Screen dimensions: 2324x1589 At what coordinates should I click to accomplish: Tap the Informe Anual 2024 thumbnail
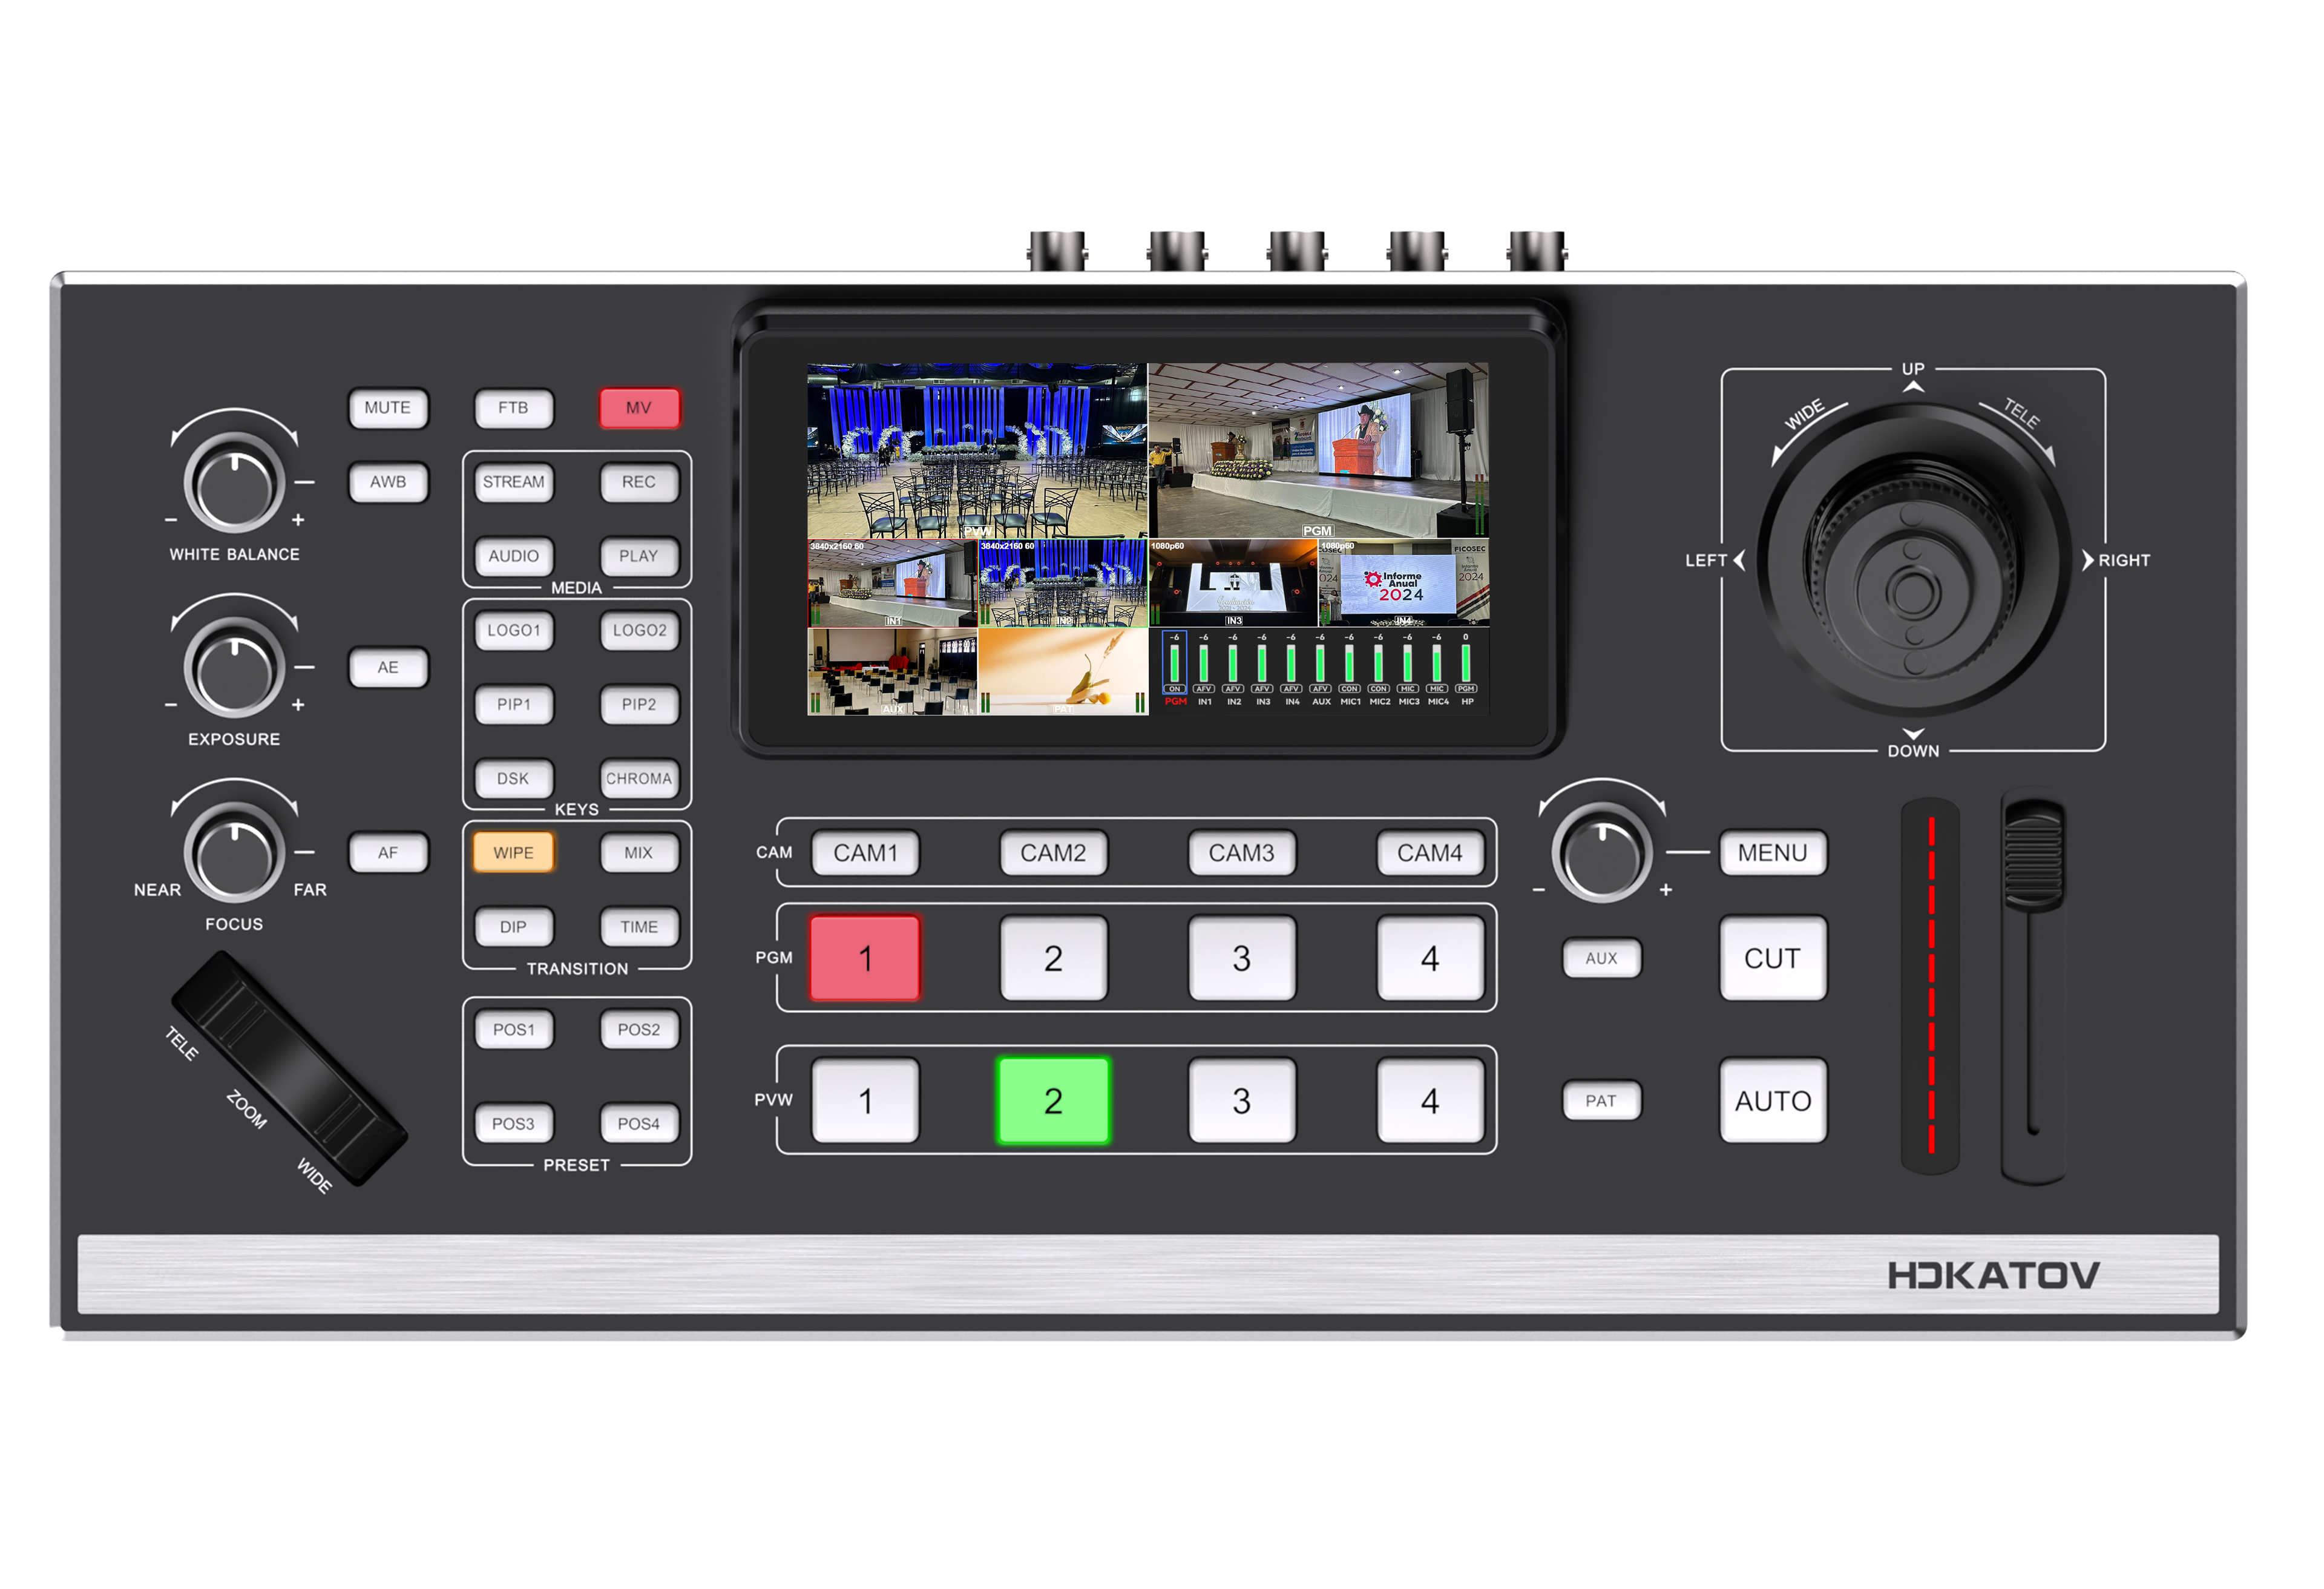(x=1404, y=584)
